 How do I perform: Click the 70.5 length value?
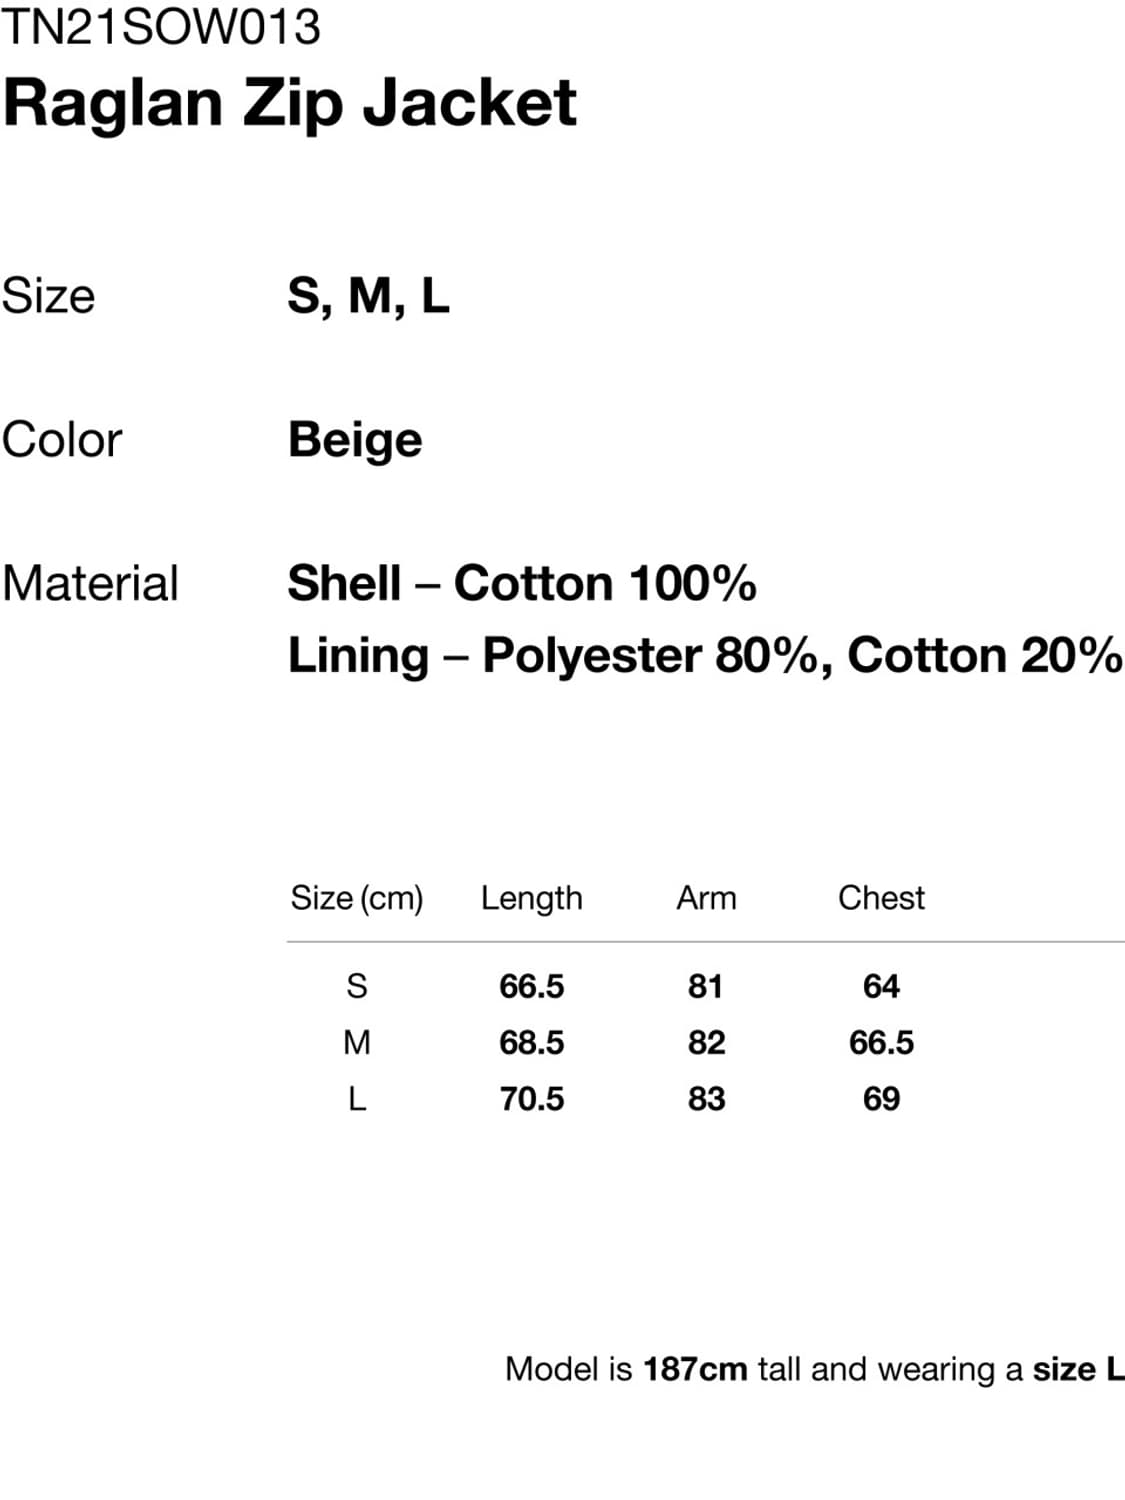coord(531,1099)
